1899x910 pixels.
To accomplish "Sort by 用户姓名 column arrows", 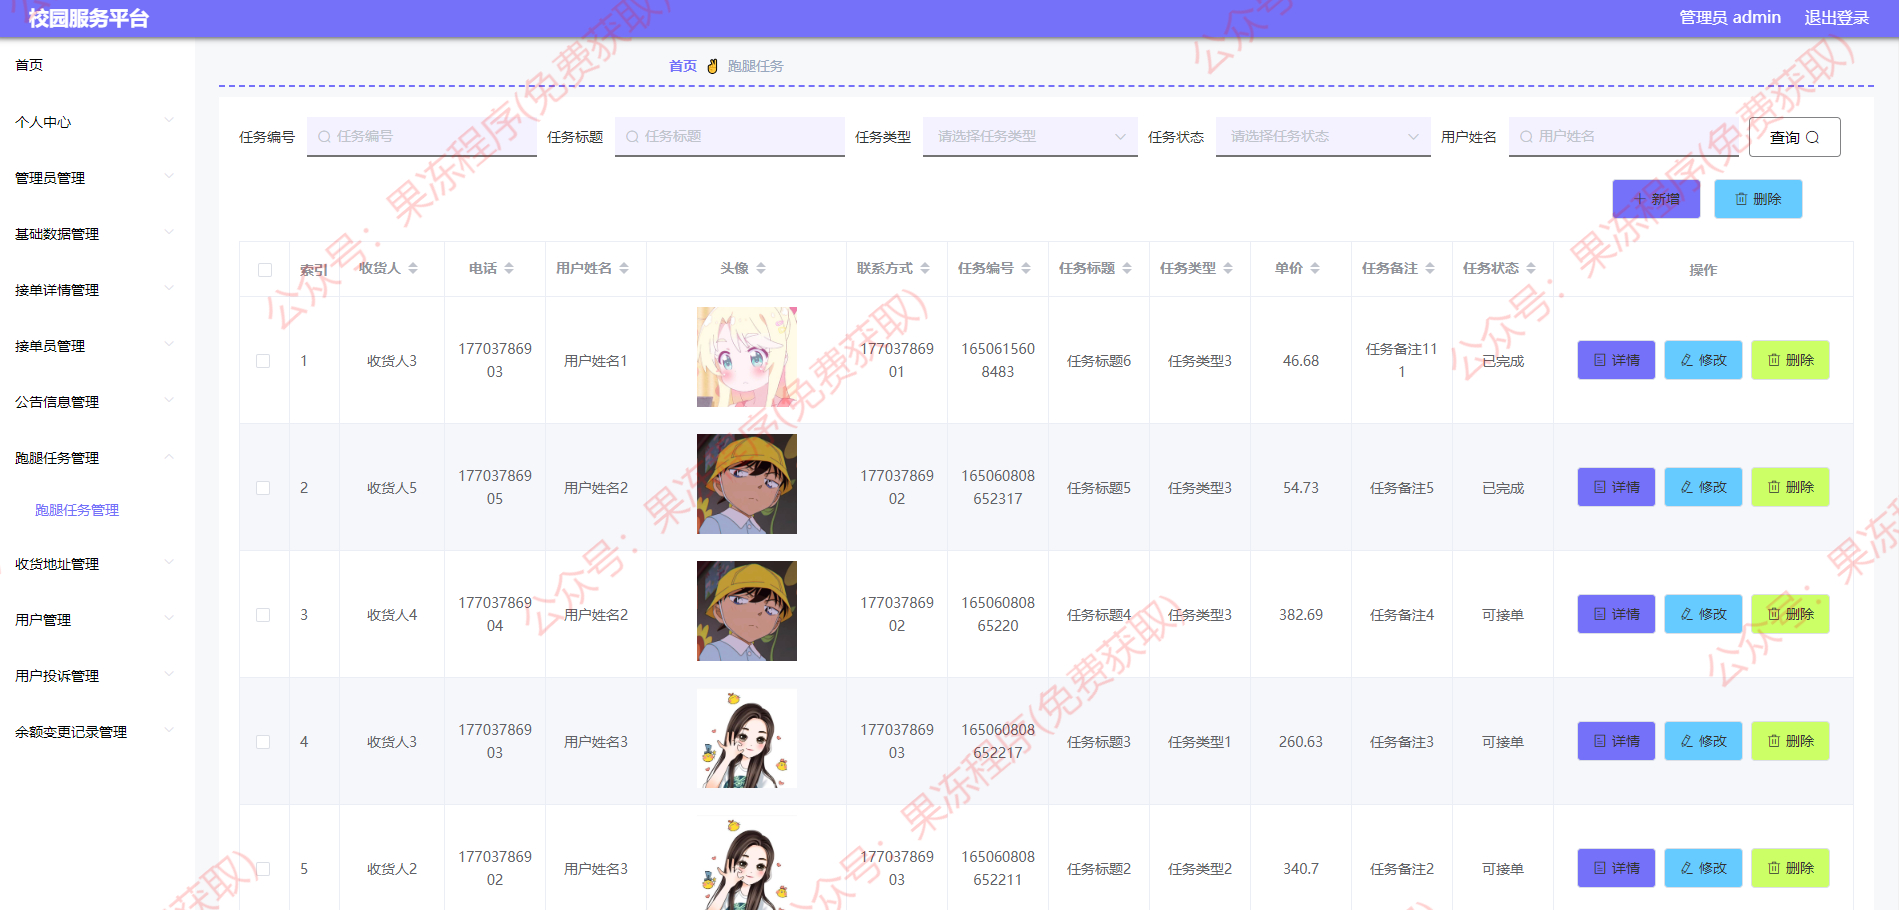I will click(624, 268).
